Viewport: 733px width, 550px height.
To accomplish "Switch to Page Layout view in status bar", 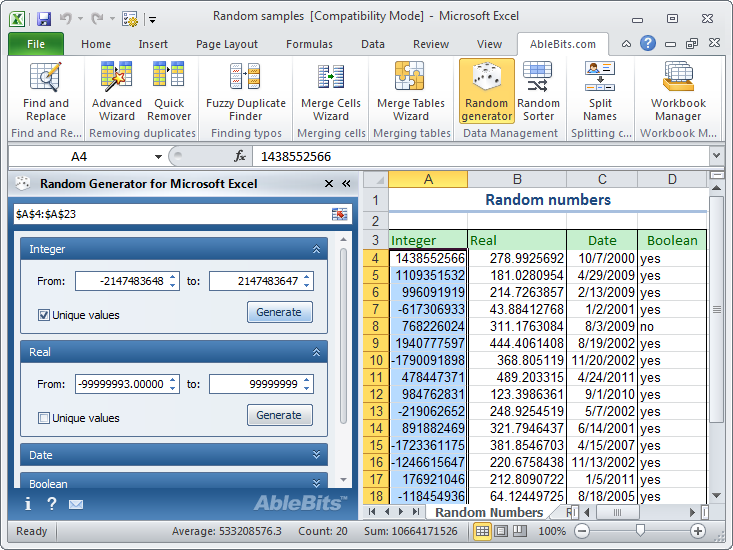I will pos(501,531).
